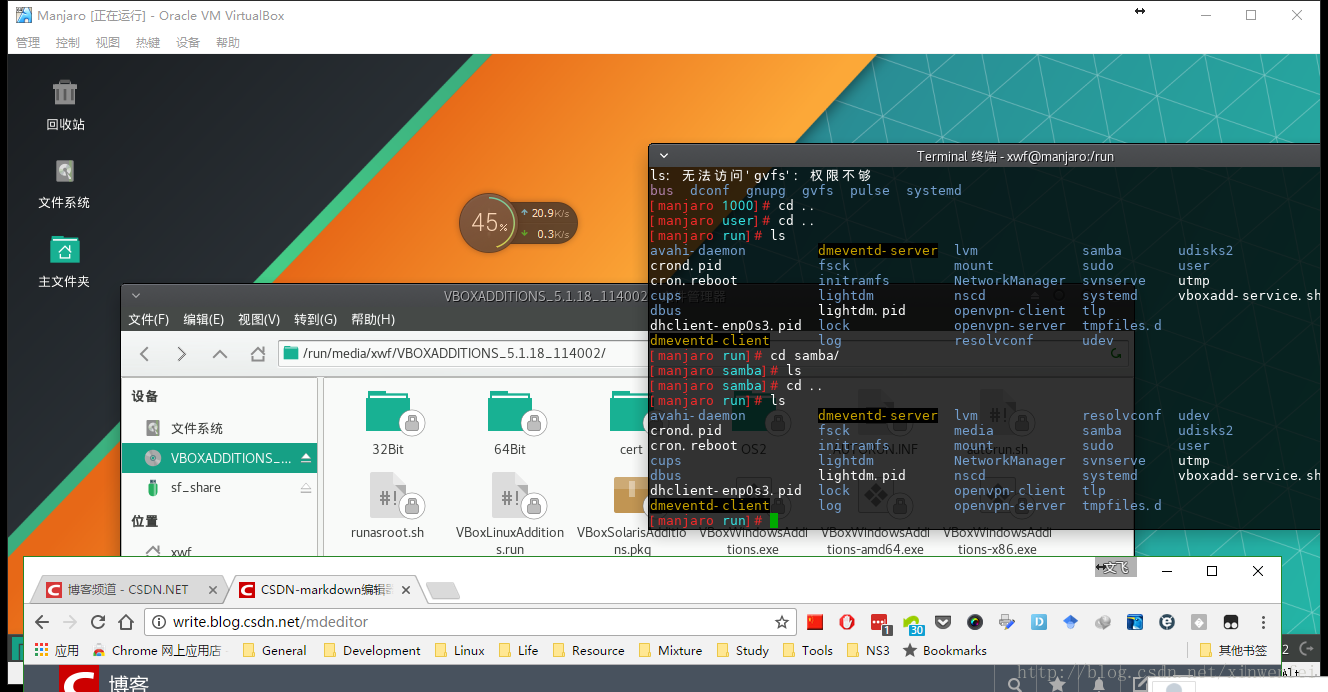Image resolution: width=1328 pixels, height=692 pixels.
Task: Click the blue D extension icon
Action: [x=1038, y=622]
